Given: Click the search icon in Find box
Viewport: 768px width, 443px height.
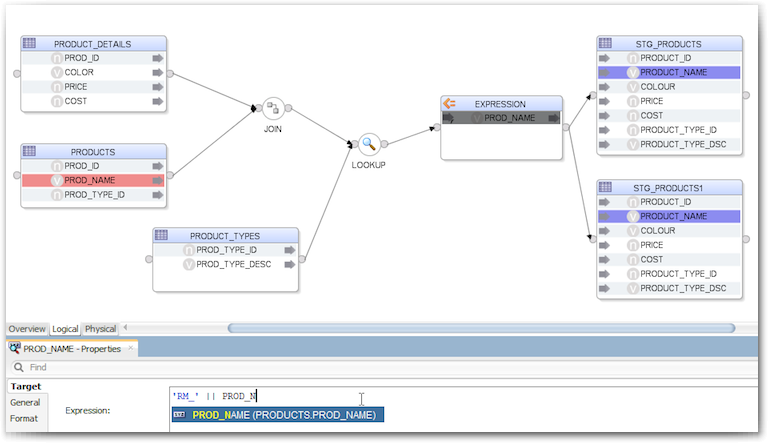Looking at the screenshot, I should point(19,367).
